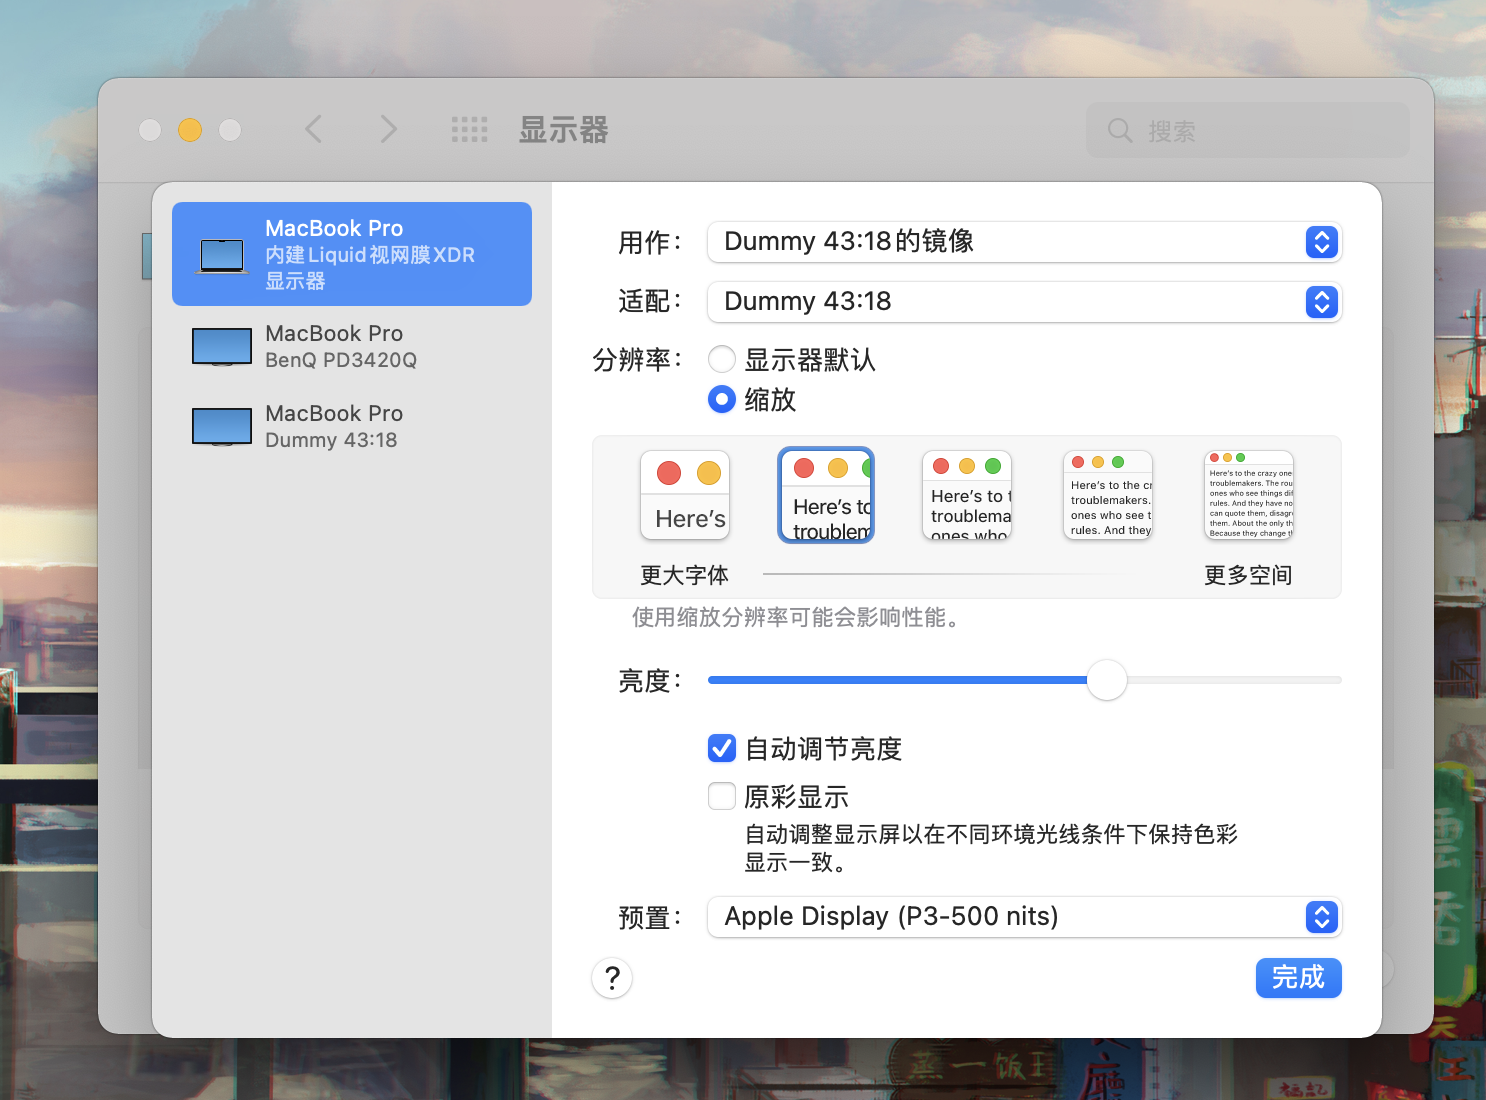Click the 分辨率 label

637,359
